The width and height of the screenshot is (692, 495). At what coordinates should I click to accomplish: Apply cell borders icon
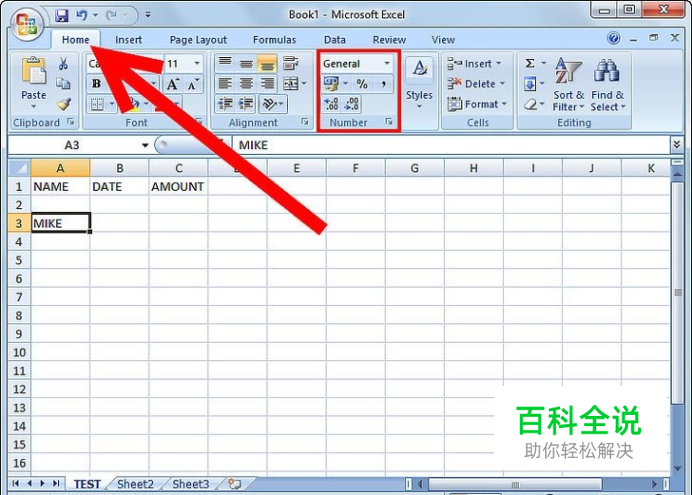[97, 104]
